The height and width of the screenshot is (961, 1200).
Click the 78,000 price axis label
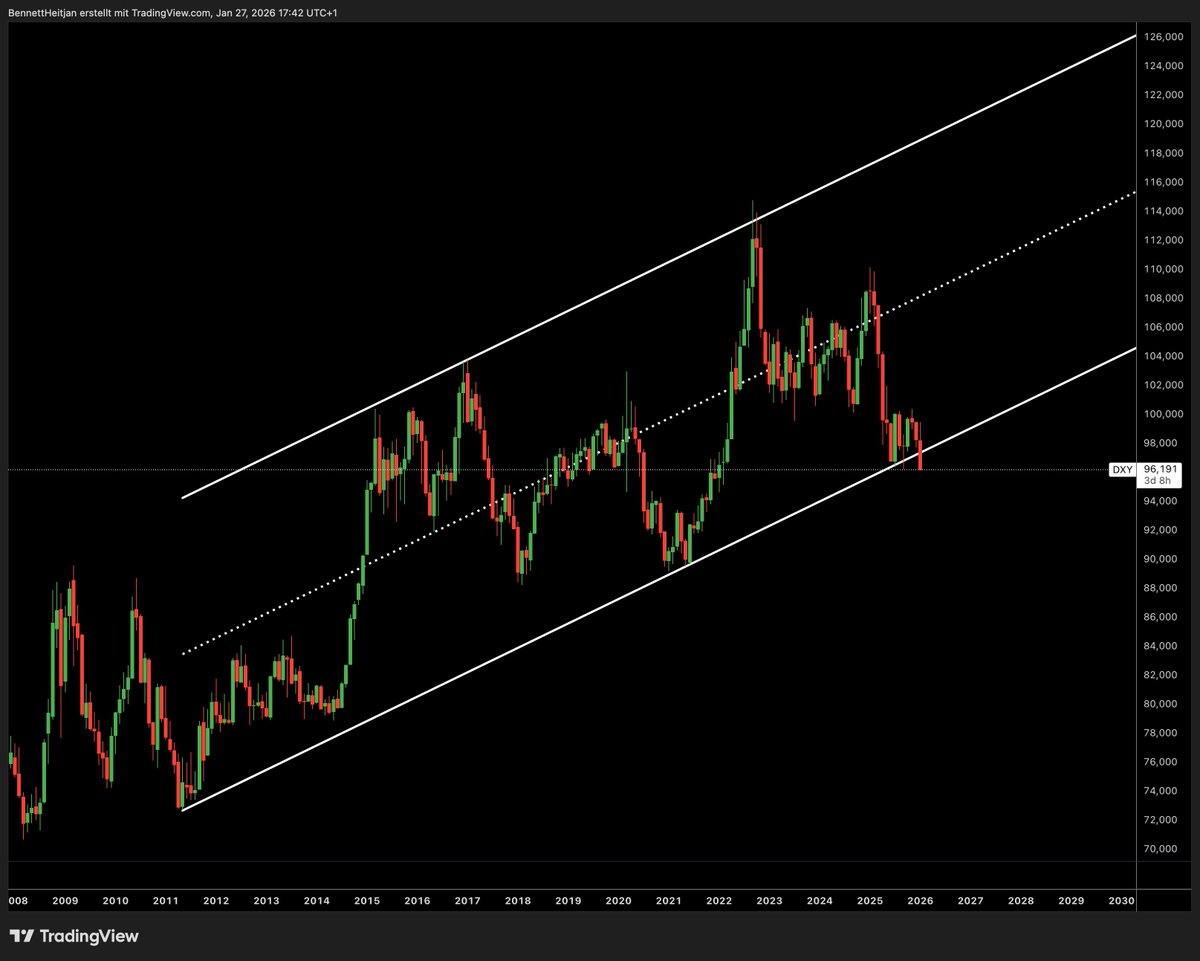point(1160,733)
